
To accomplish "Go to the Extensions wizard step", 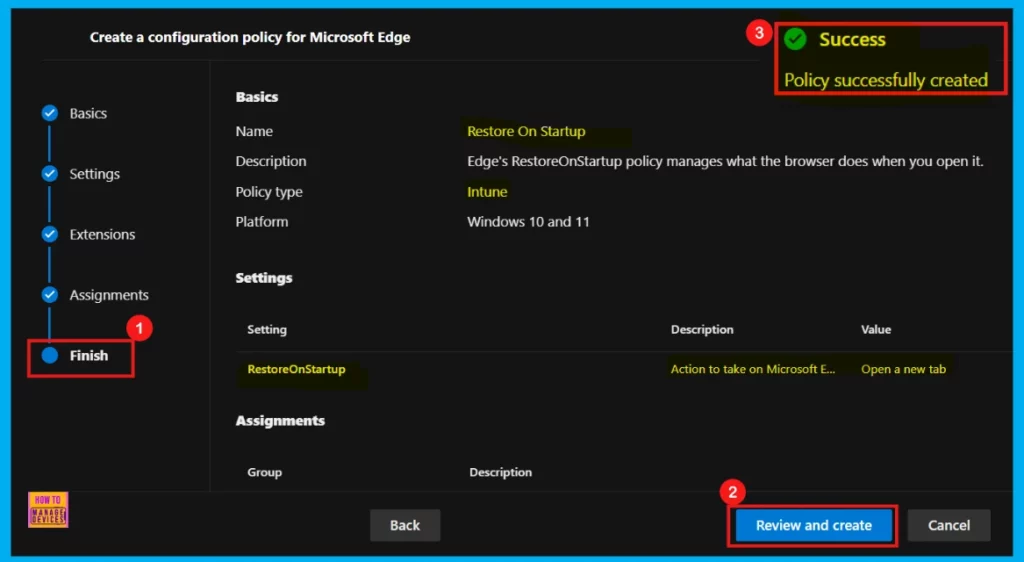I will pyautogui.click(x=103, y=234).
